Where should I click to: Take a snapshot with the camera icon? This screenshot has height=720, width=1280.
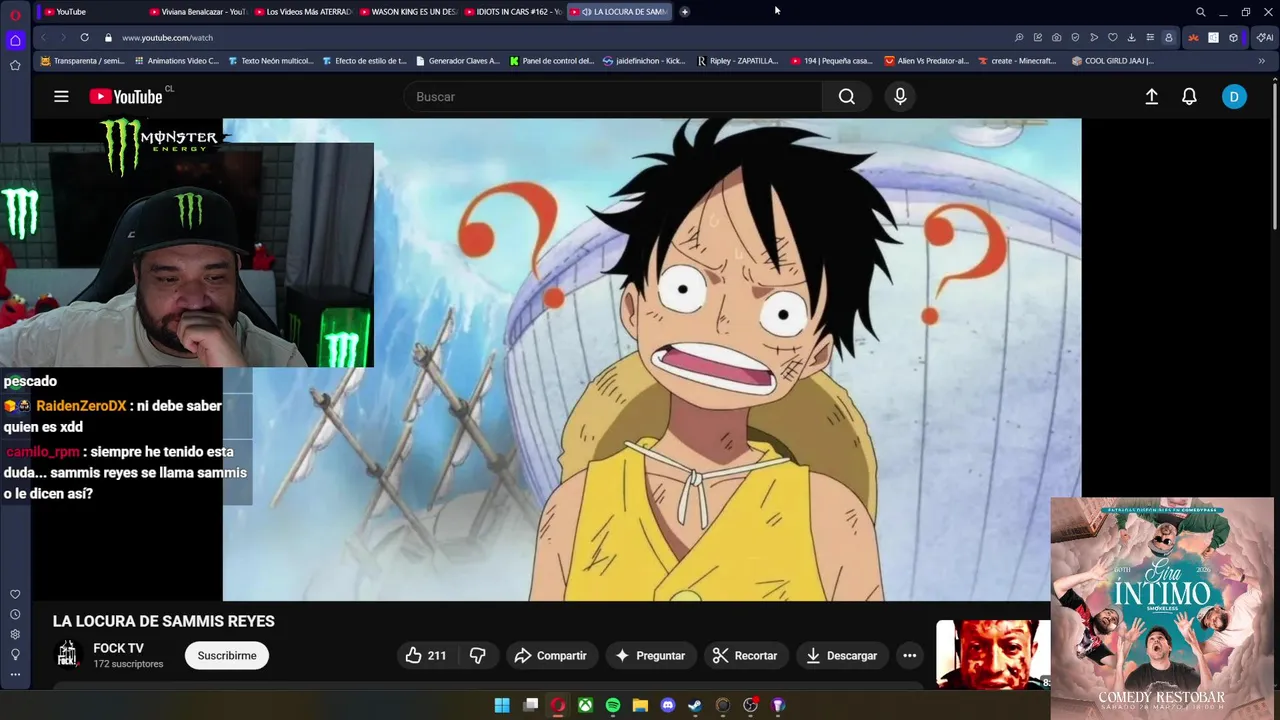click(1056, 37)
